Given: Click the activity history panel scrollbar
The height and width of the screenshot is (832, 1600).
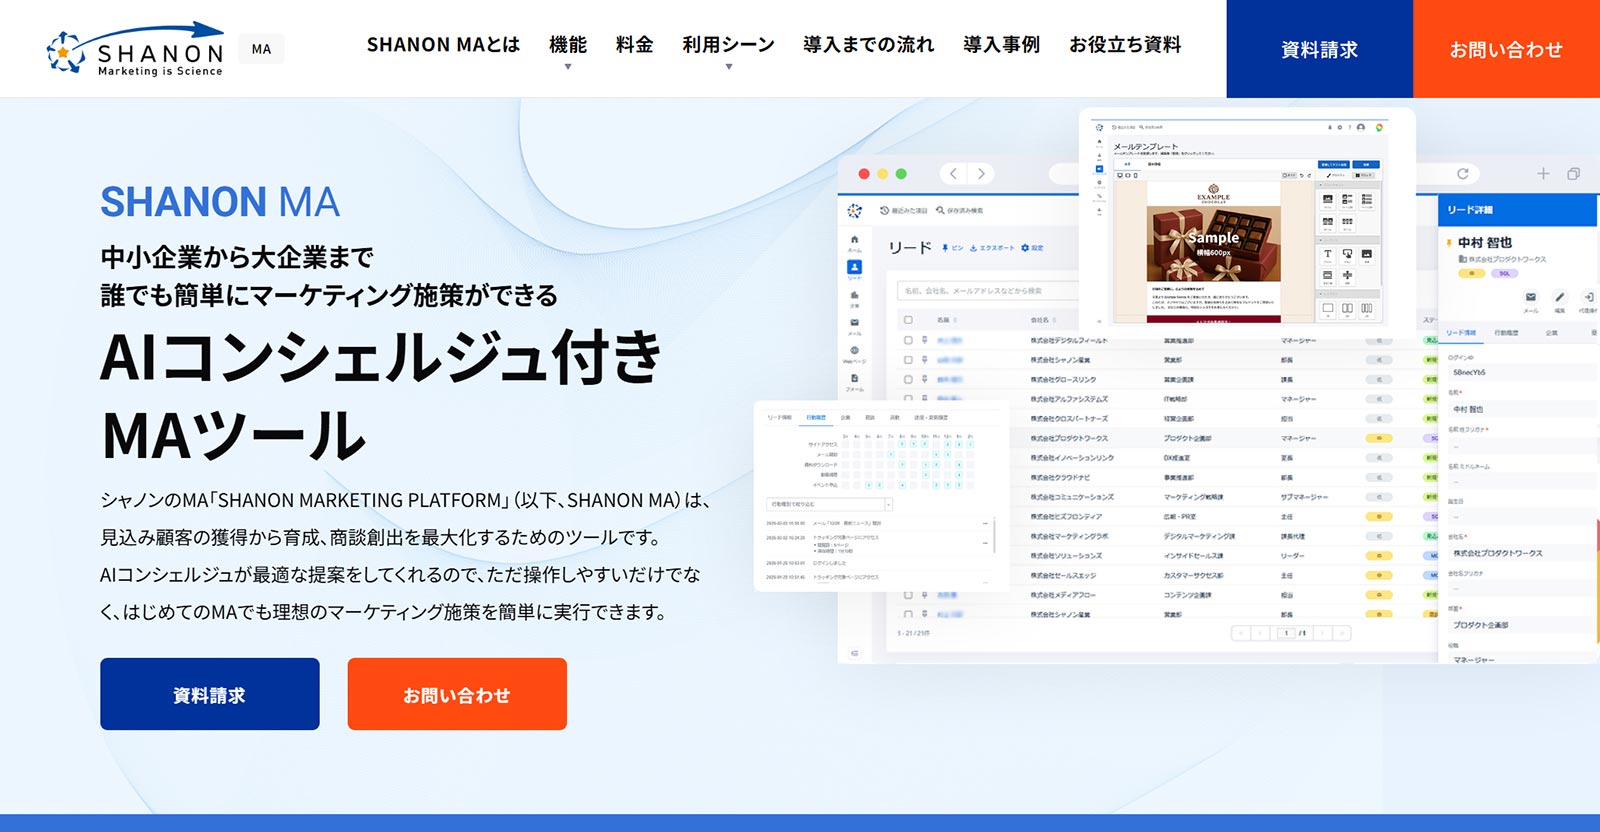Looking at the screenshot, I should tap(994, 535).
